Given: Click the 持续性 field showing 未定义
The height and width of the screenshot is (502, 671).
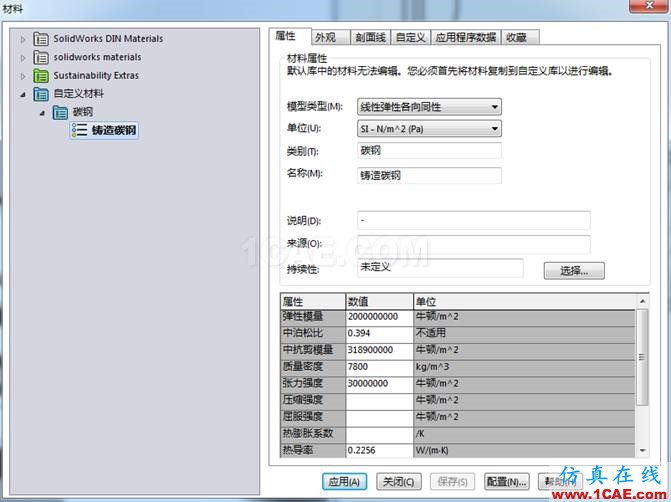Looking at the screenshot, I should point(440,267).
